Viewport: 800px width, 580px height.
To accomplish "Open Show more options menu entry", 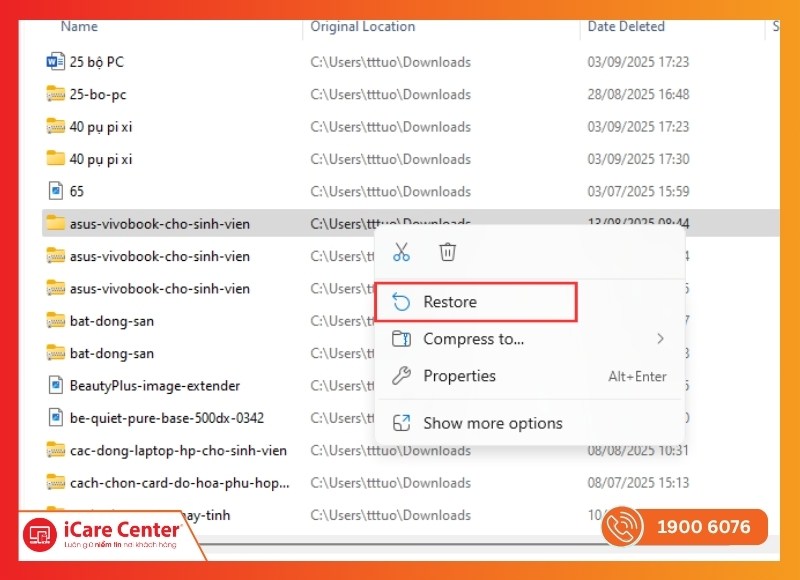I will click(492, 423).
